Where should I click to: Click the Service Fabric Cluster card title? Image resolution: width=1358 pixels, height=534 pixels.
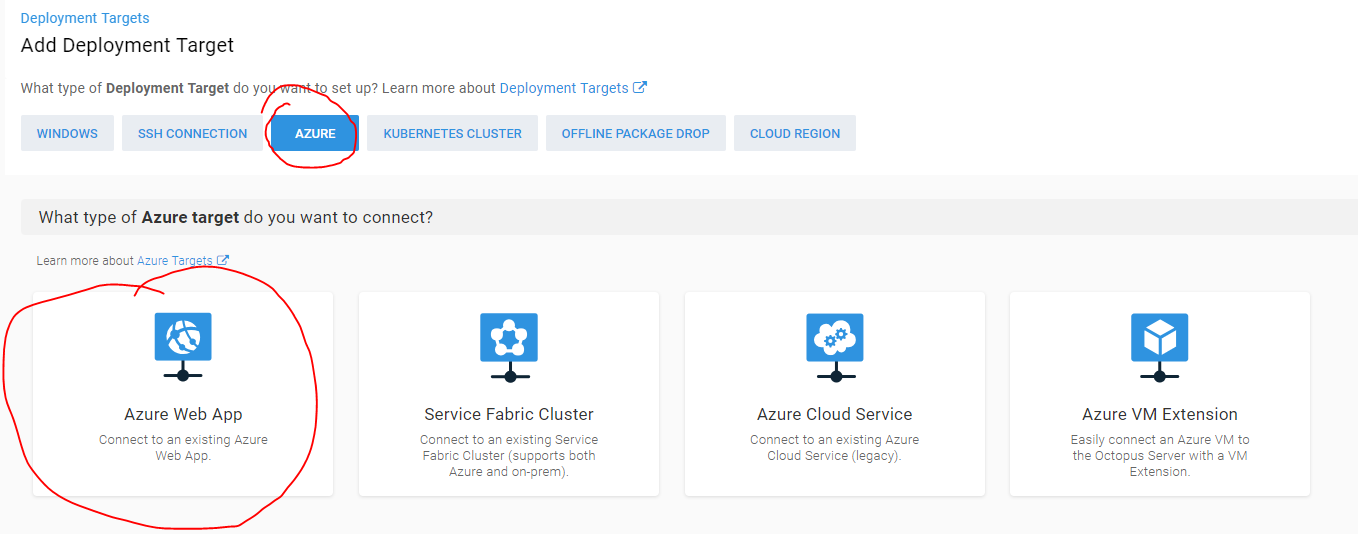509,414
